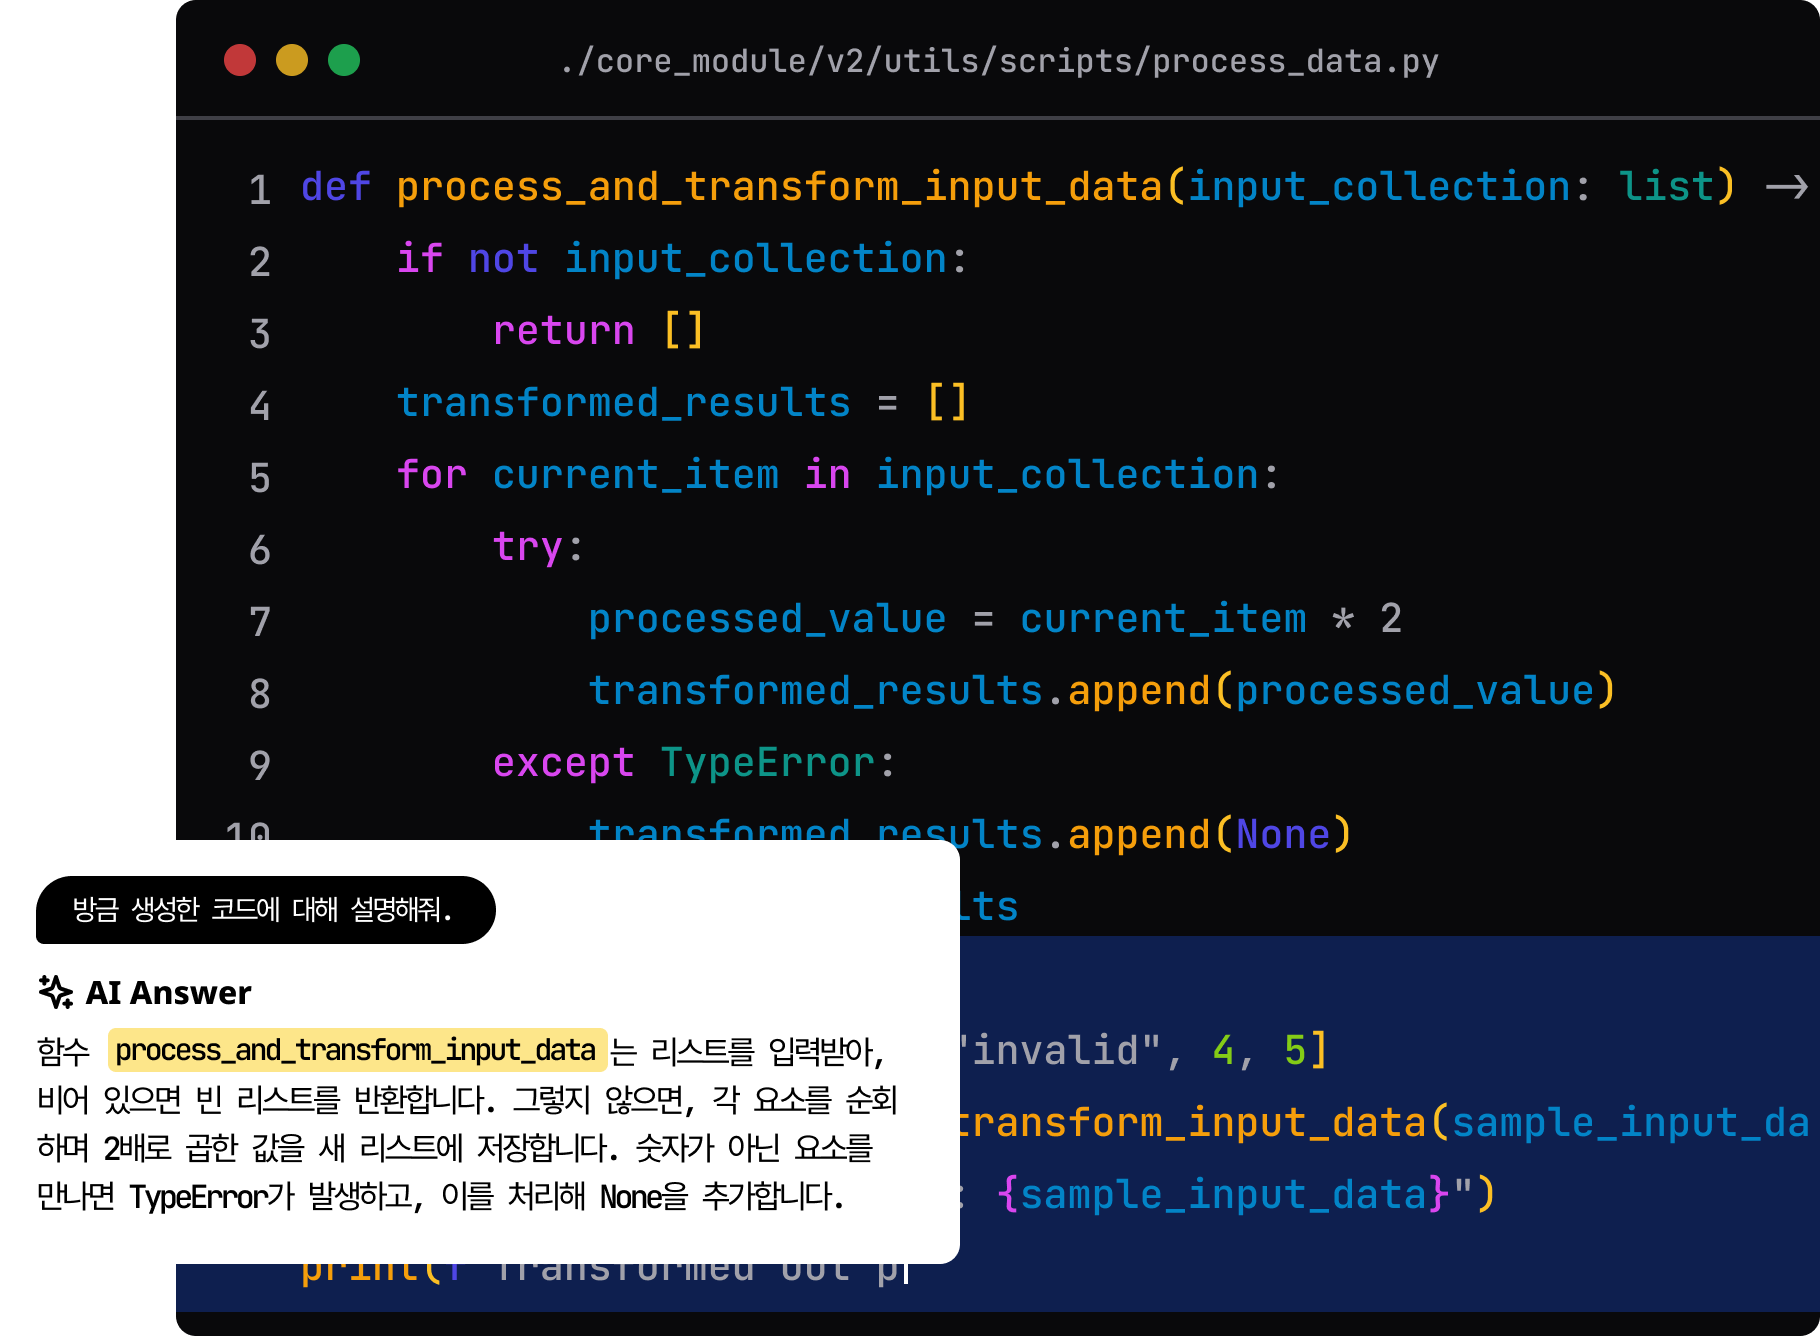The width and height of the screenshot is (1820, 1336).
Task: Click the yellow traffic light button
Action: pyautogui.click(x=291, y=61)
